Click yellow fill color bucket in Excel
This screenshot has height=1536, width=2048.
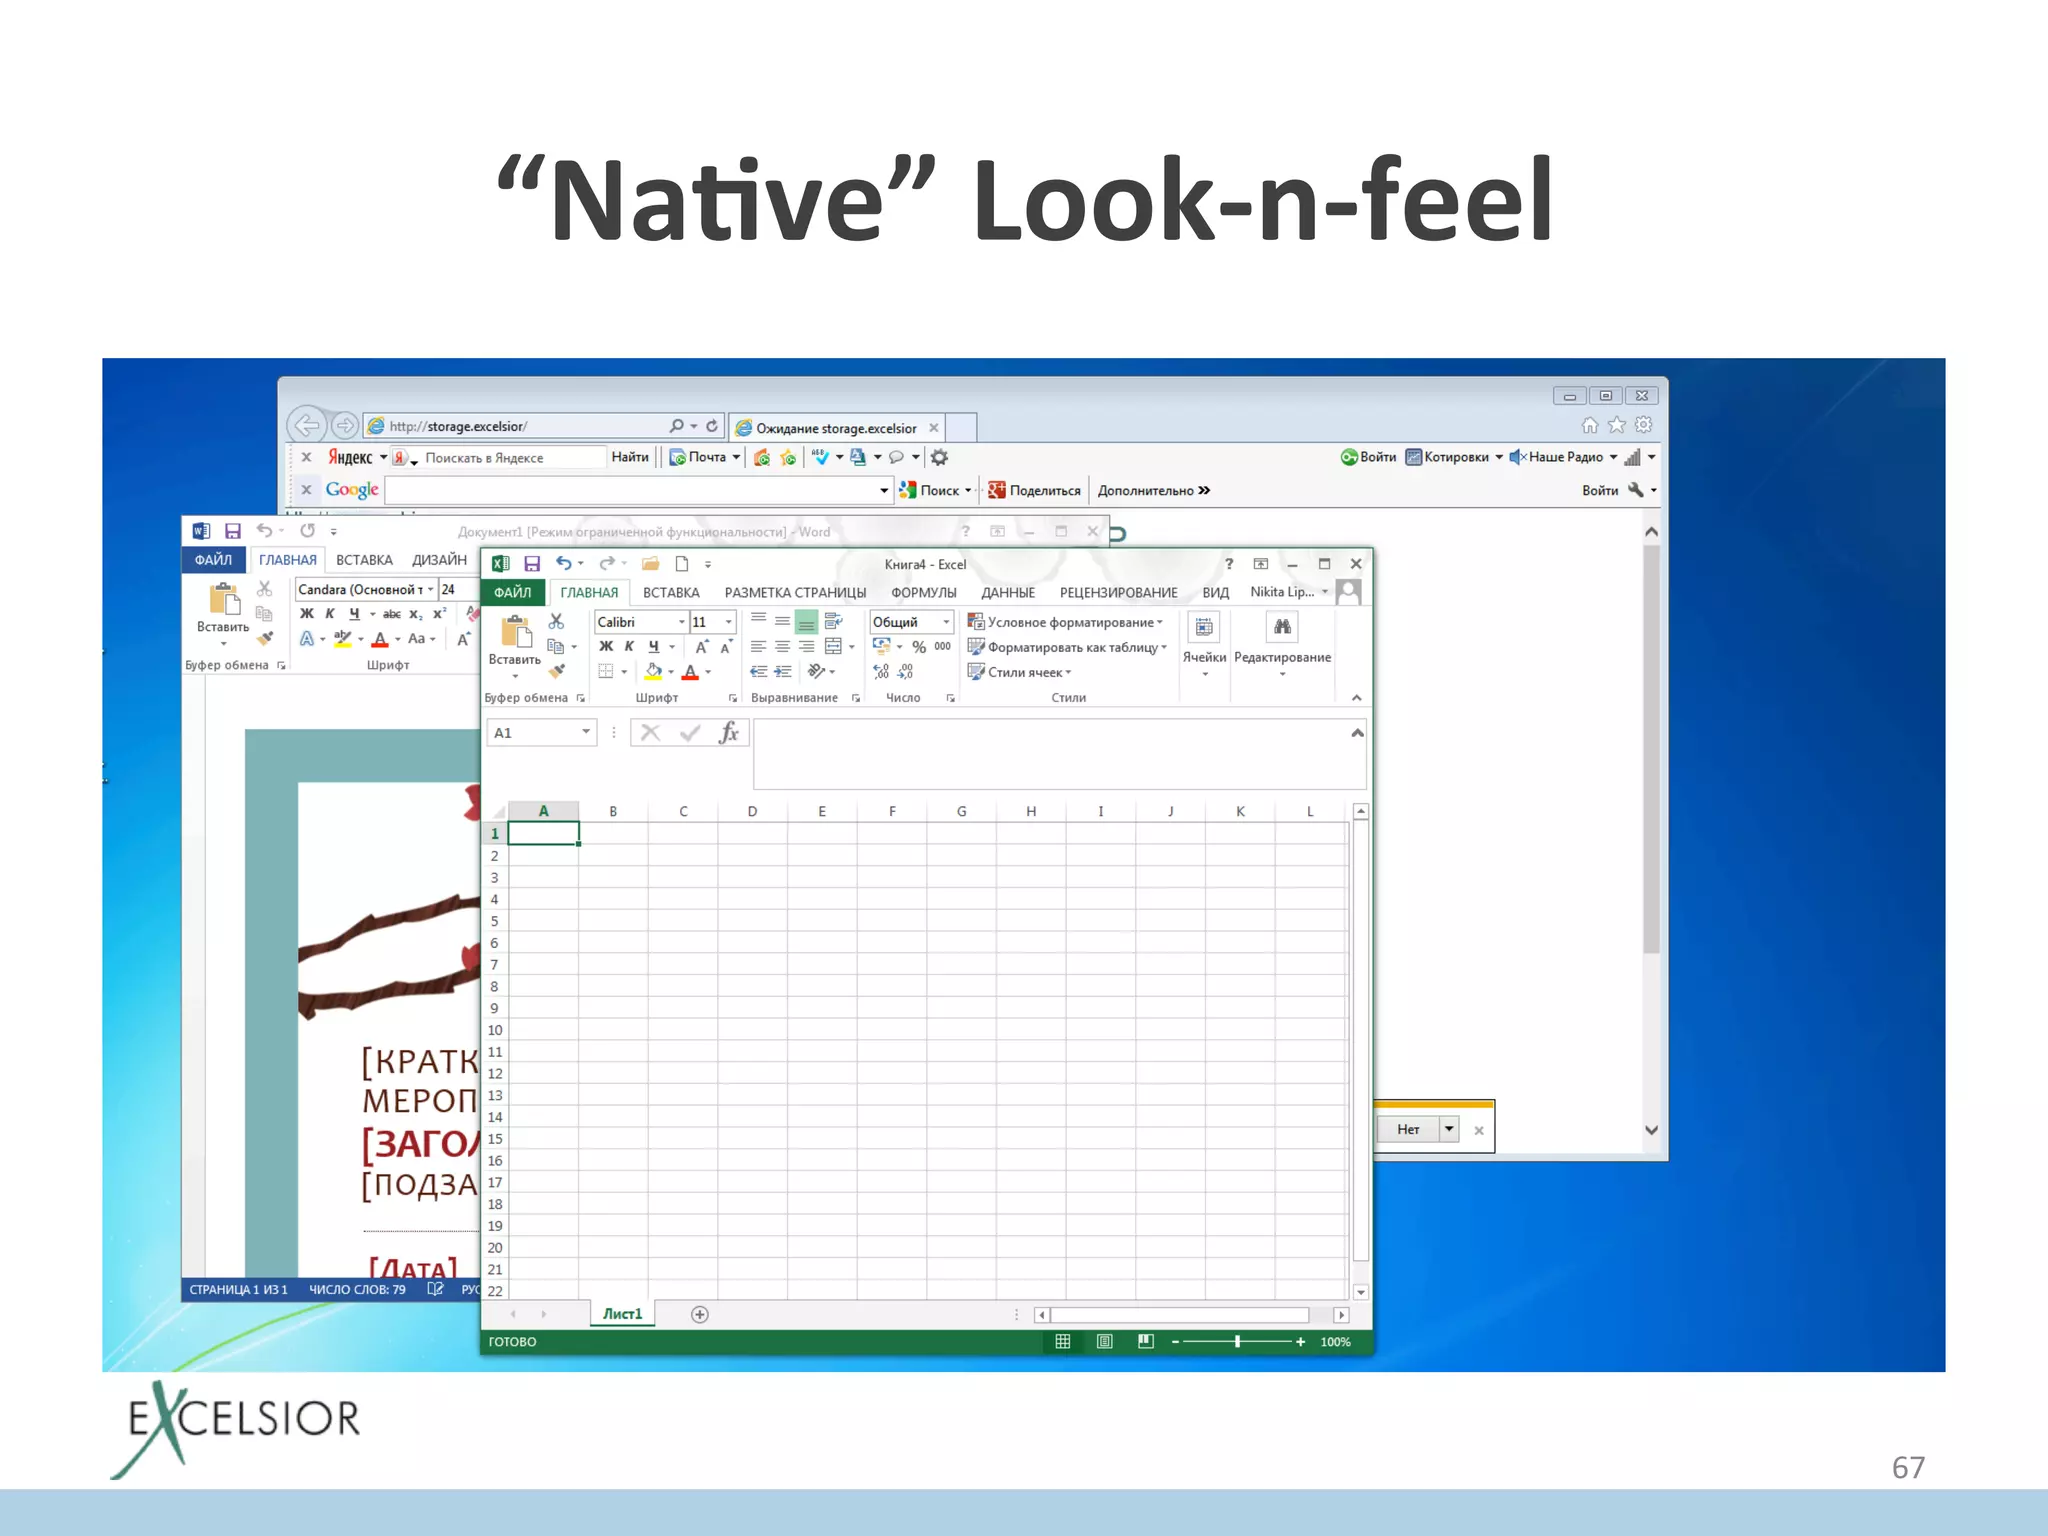pos(653,672)
